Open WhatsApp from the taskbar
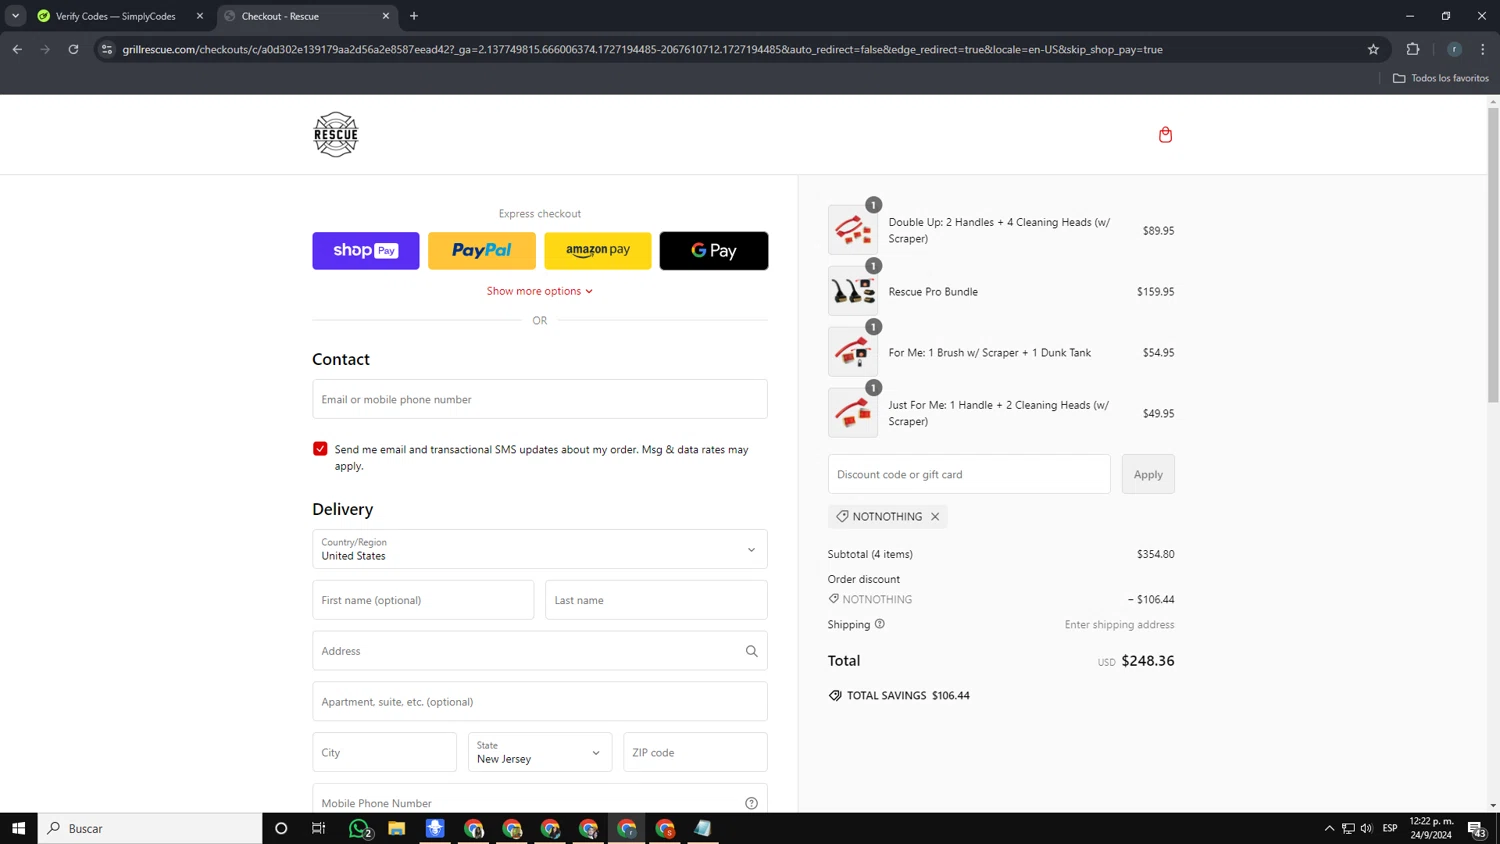The image size is (1500, 844). 359,828
